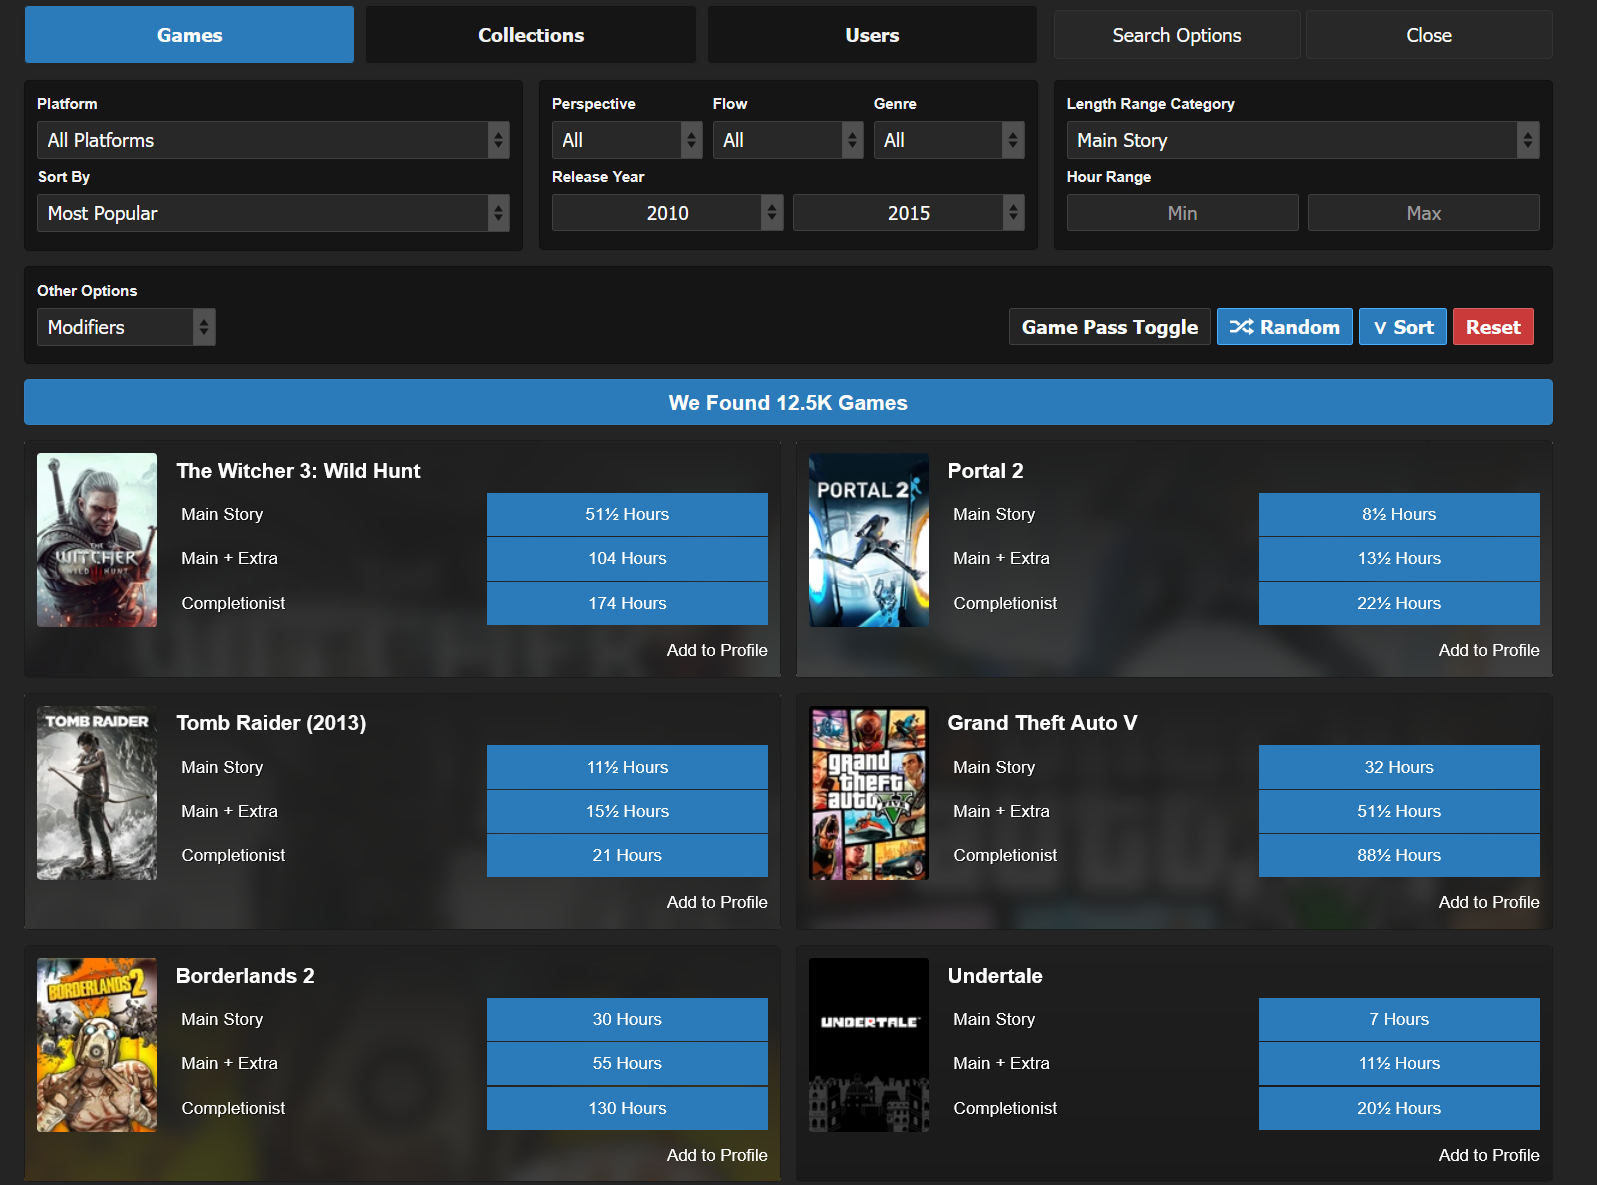
Task: Expand the Perspective dropdown
Action: (627, 140)
